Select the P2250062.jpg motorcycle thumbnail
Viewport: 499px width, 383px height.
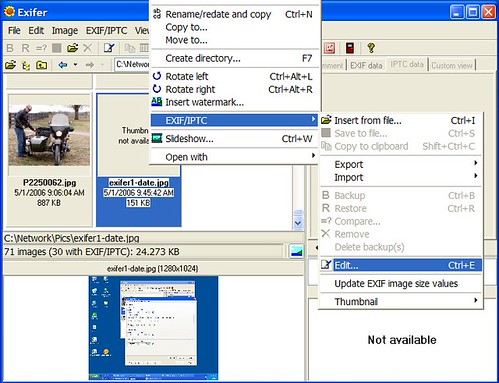click(x=49, y=135)
